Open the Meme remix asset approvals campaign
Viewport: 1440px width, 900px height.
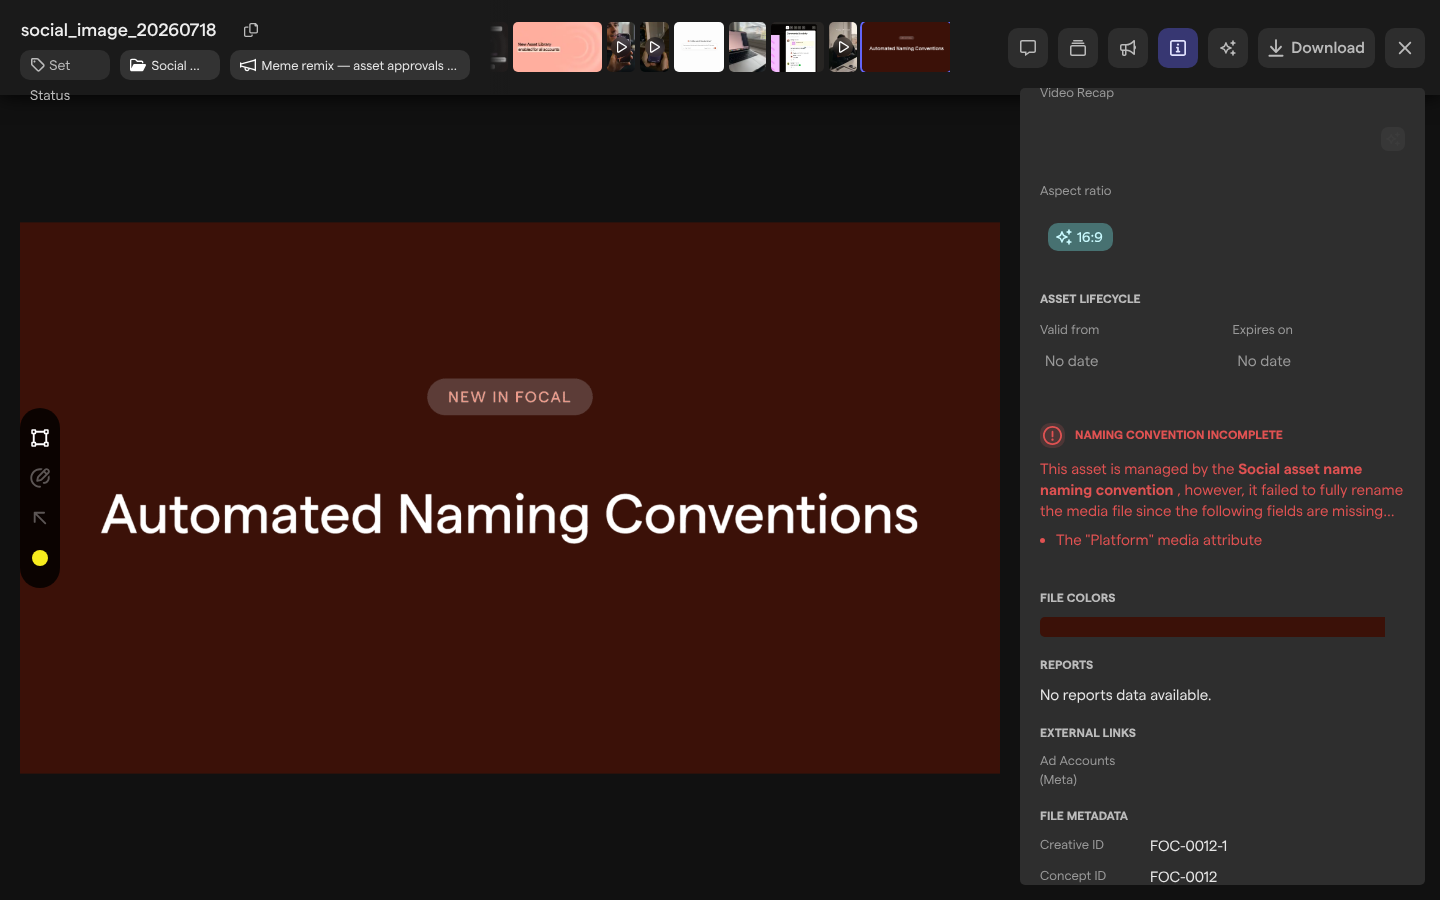click(x=350, y=65)
